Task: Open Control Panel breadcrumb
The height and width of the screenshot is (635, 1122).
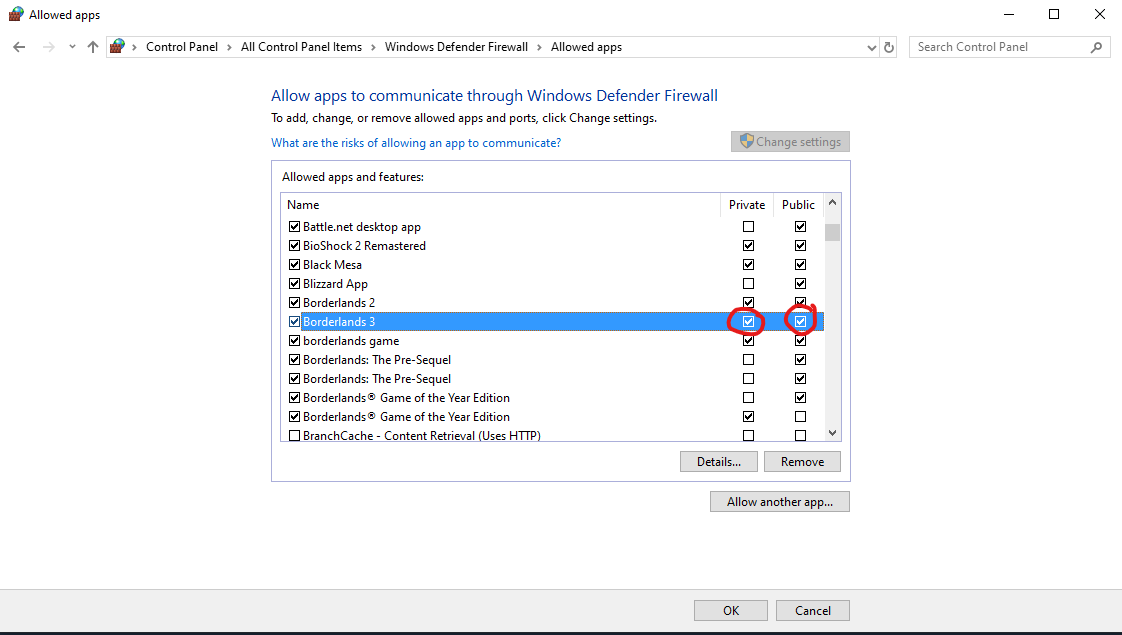Action: 182,47
